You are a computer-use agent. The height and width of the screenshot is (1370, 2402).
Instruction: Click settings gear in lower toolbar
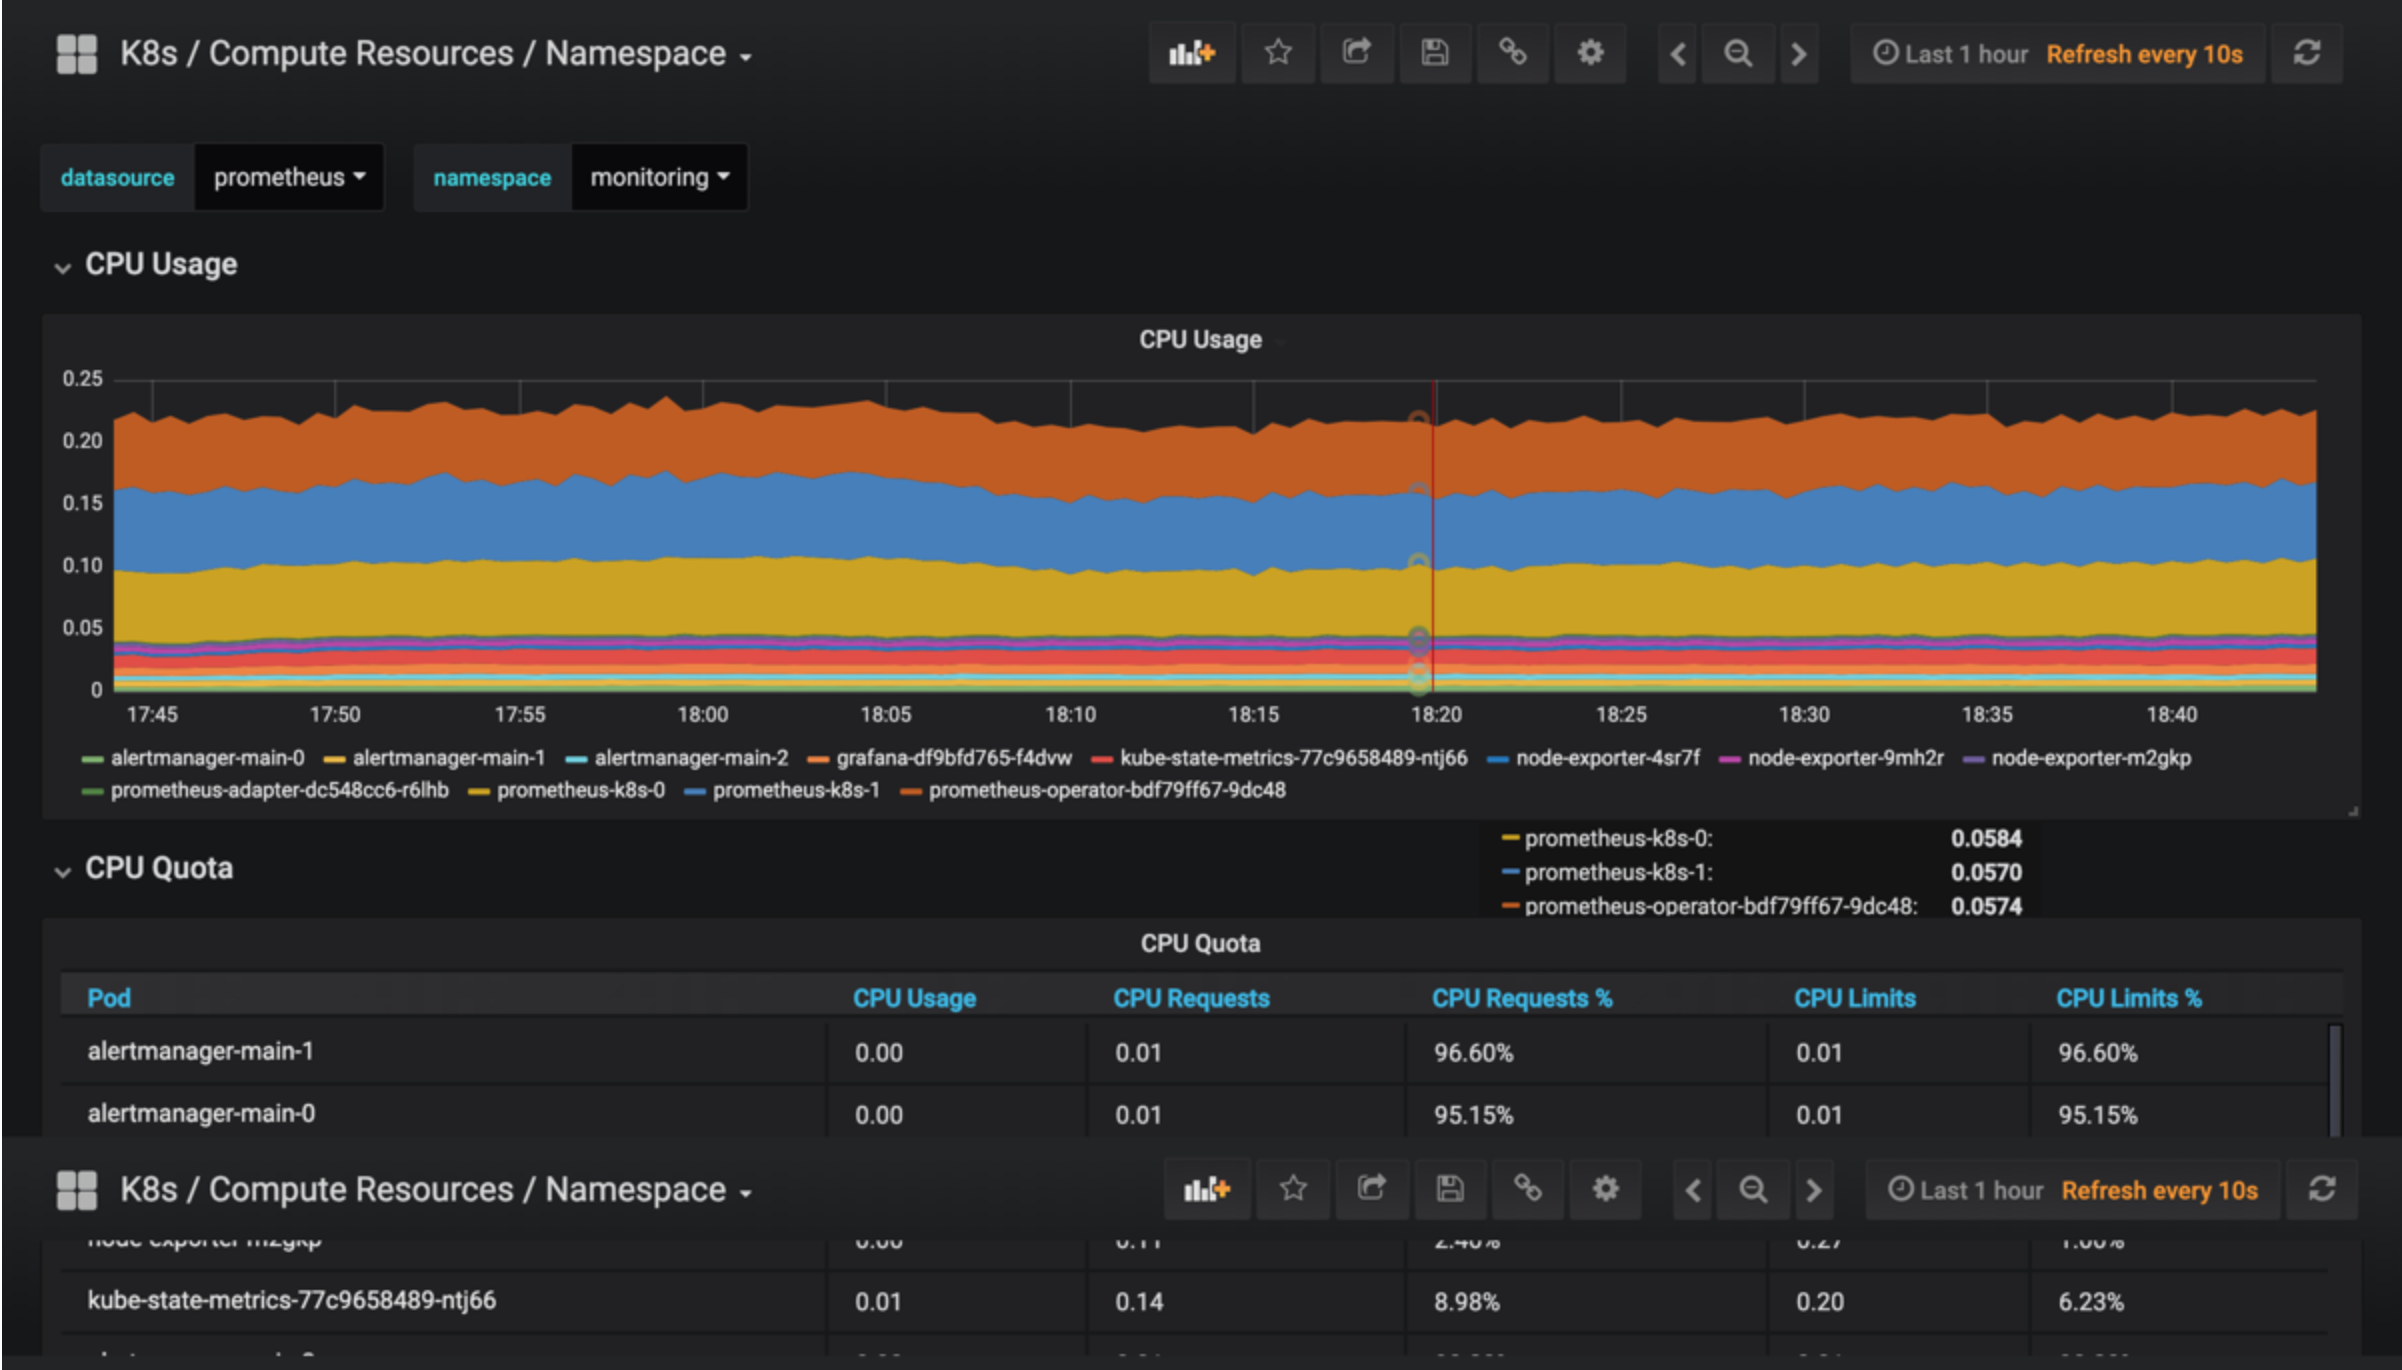point(1606,1189)
